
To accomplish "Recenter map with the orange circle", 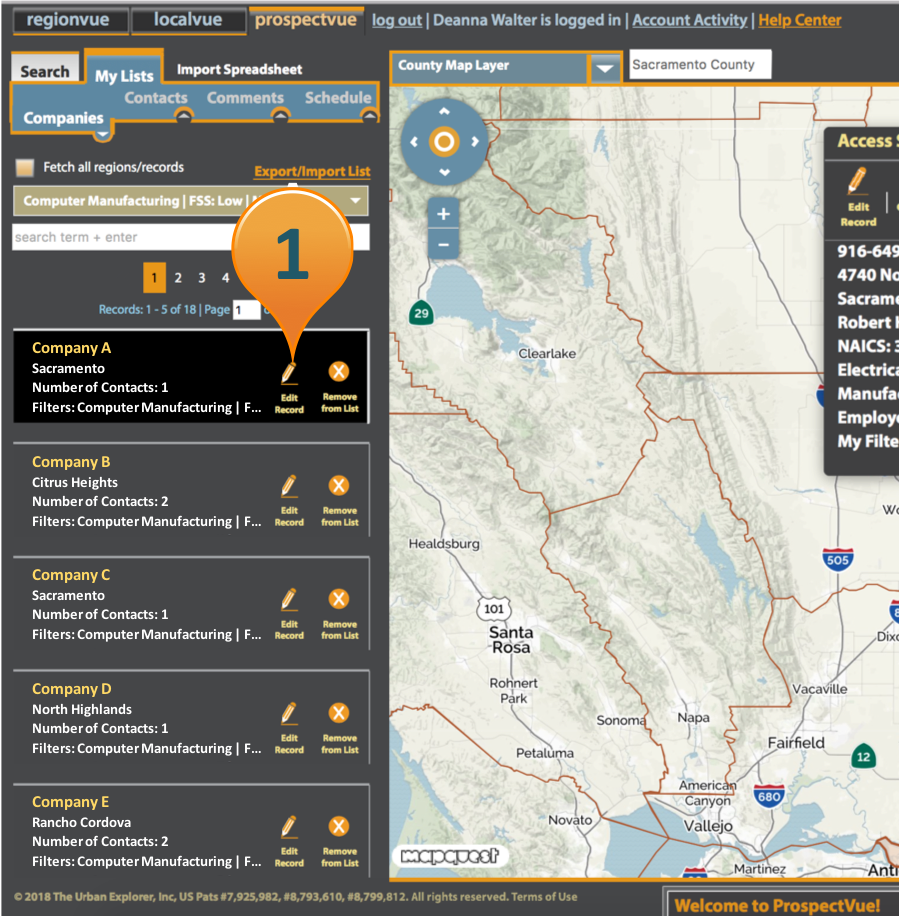I will (444, 141).
